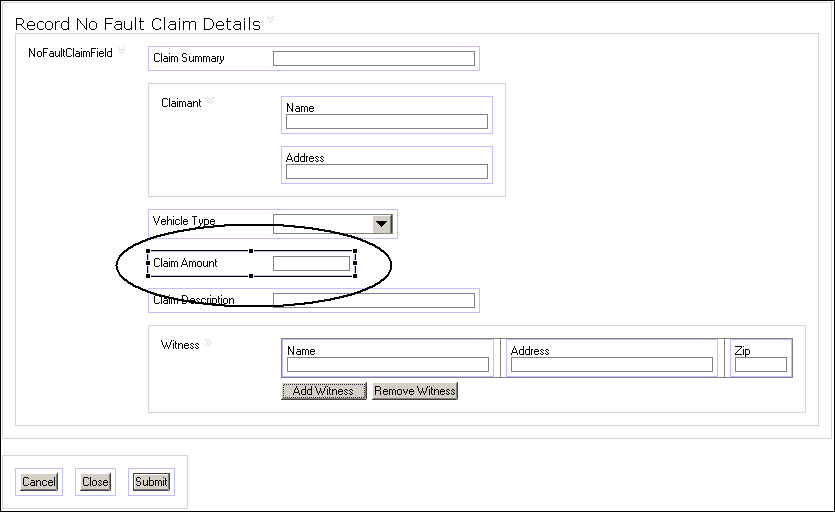Screen dimensions: 835x512
Task: Collapse the Record No Fault Claim Details section
Action: pos(271,20)
